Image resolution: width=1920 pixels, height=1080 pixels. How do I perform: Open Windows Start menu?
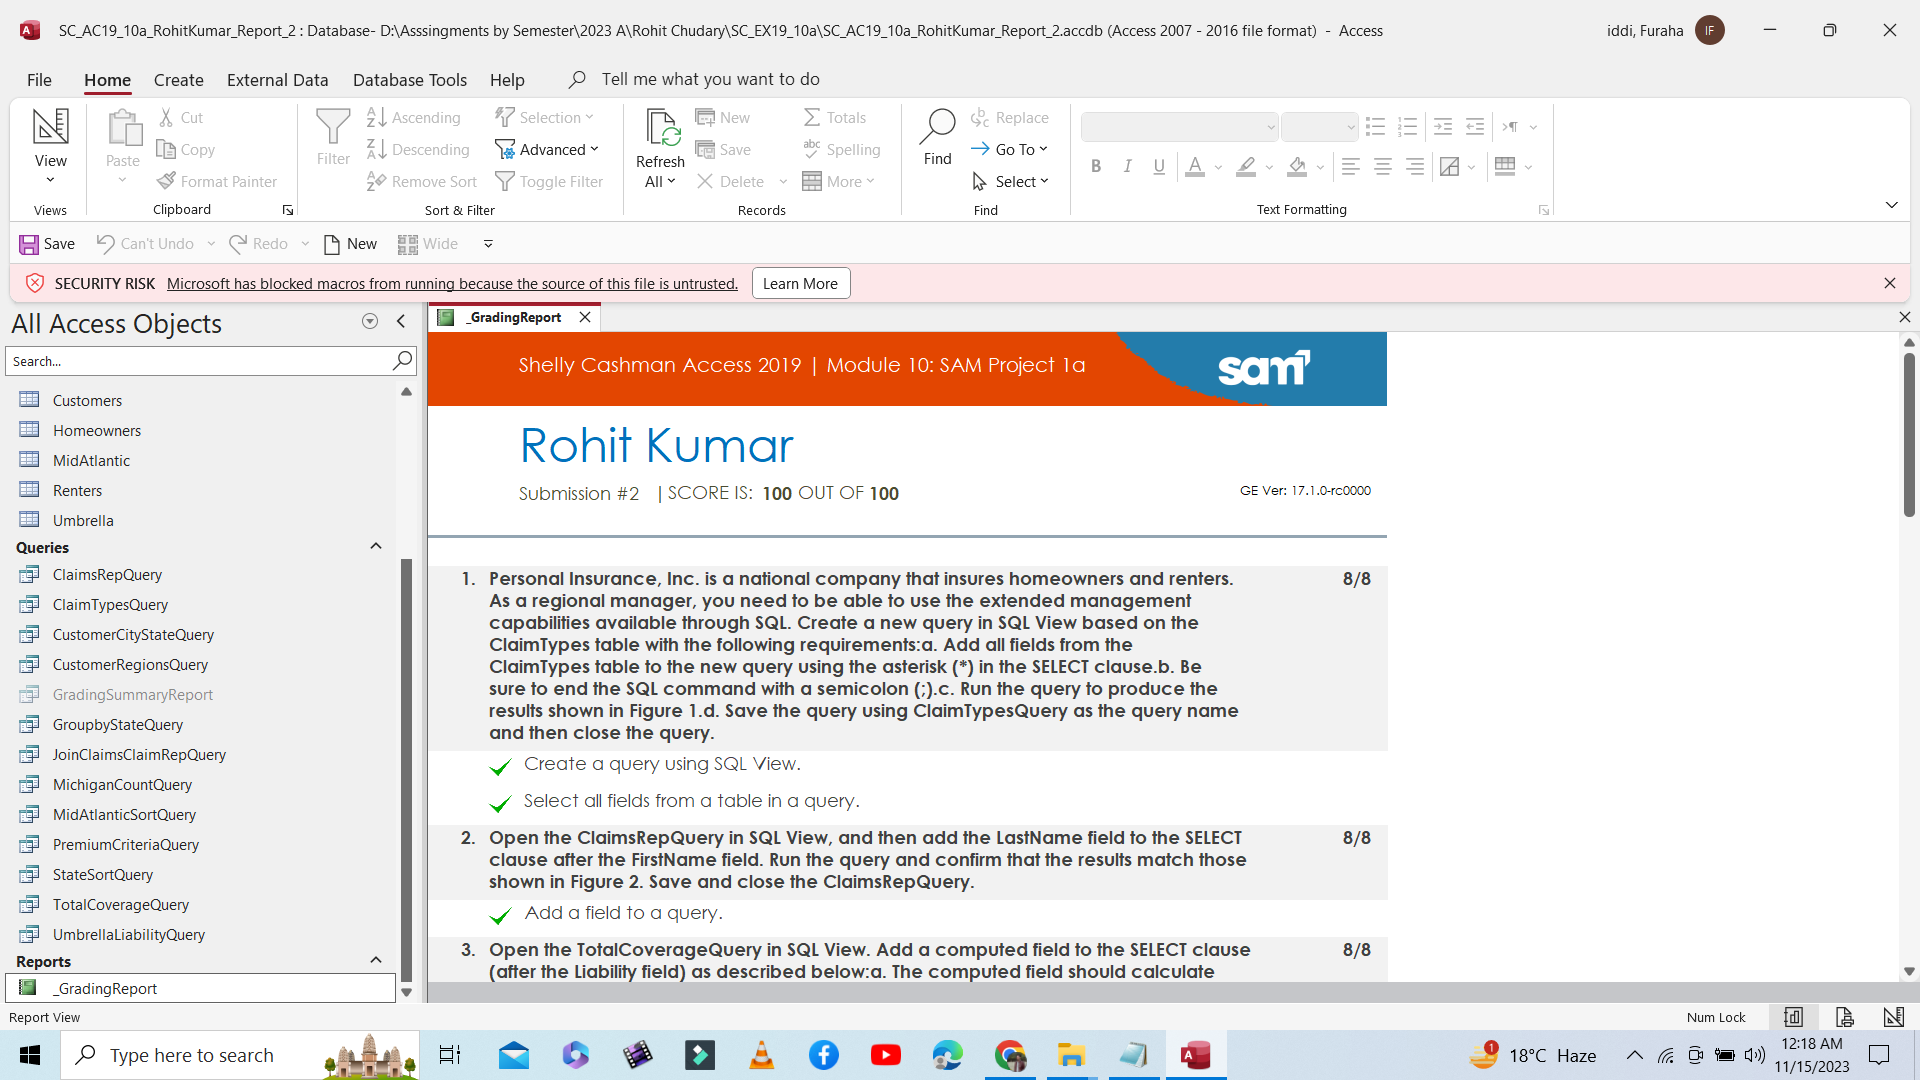tap(30, 1055)
